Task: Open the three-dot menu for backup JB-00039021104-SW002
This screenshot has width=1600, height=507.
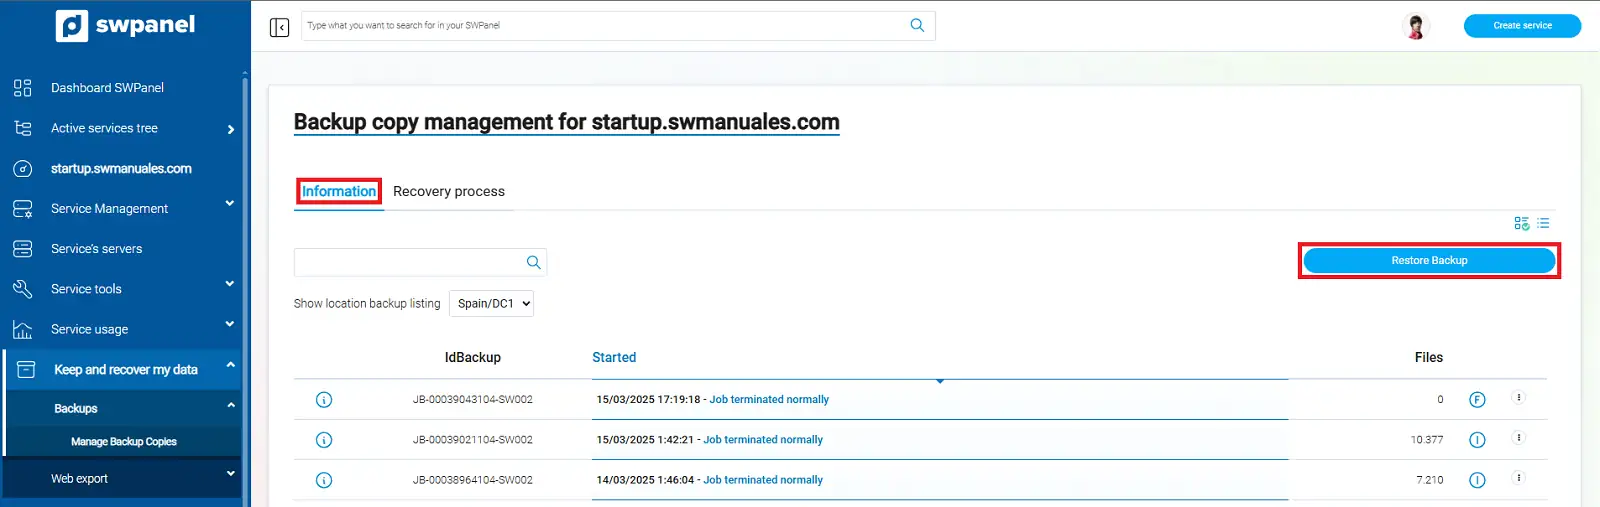Action: pos(1518,438)
